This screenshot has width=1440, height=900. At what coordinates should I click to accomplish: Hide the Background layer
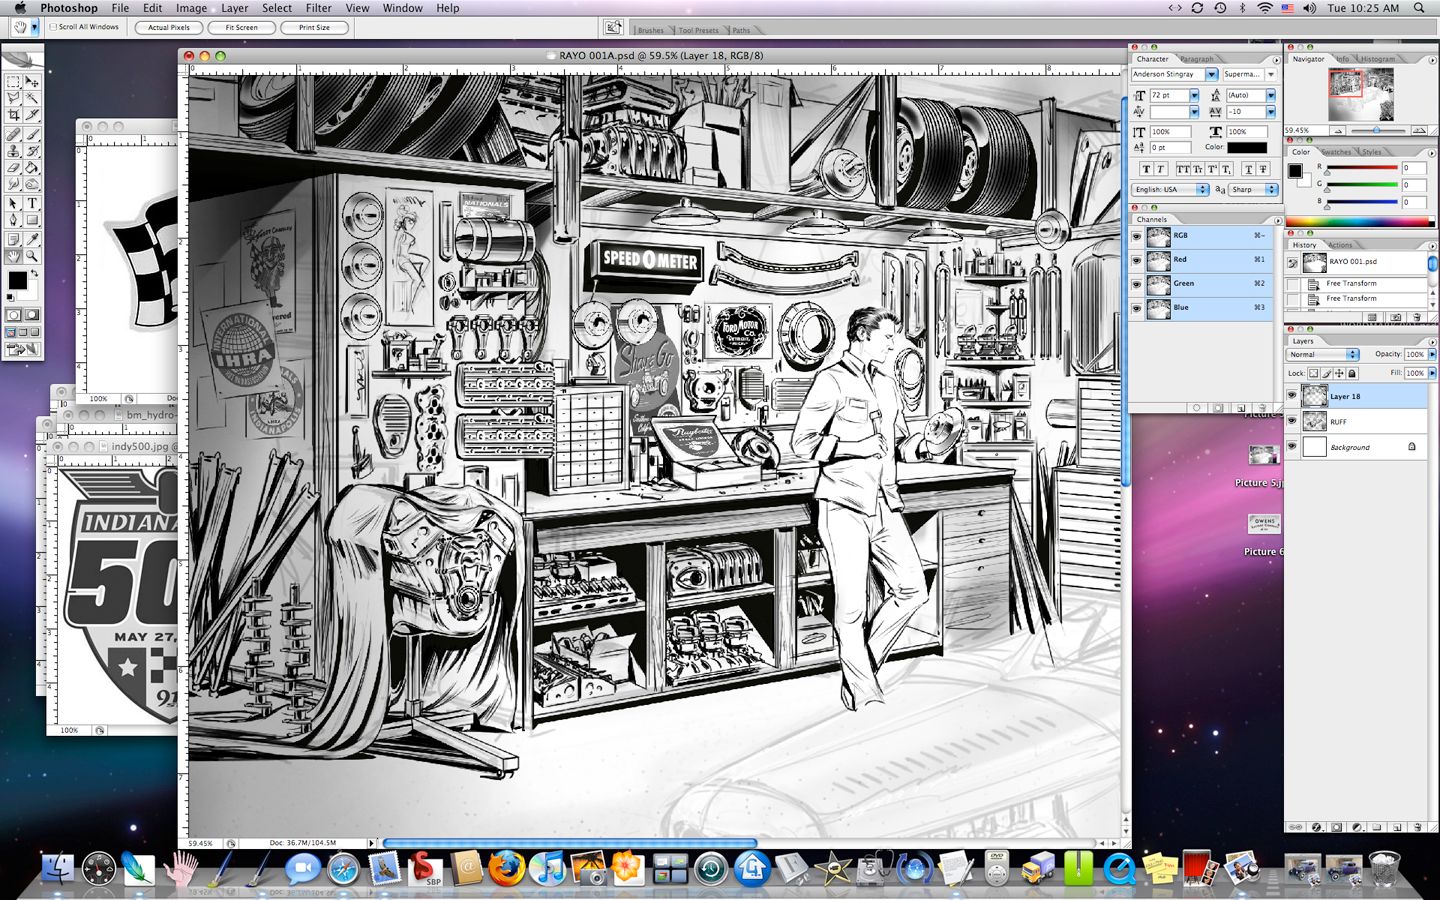pos(1292,446)
